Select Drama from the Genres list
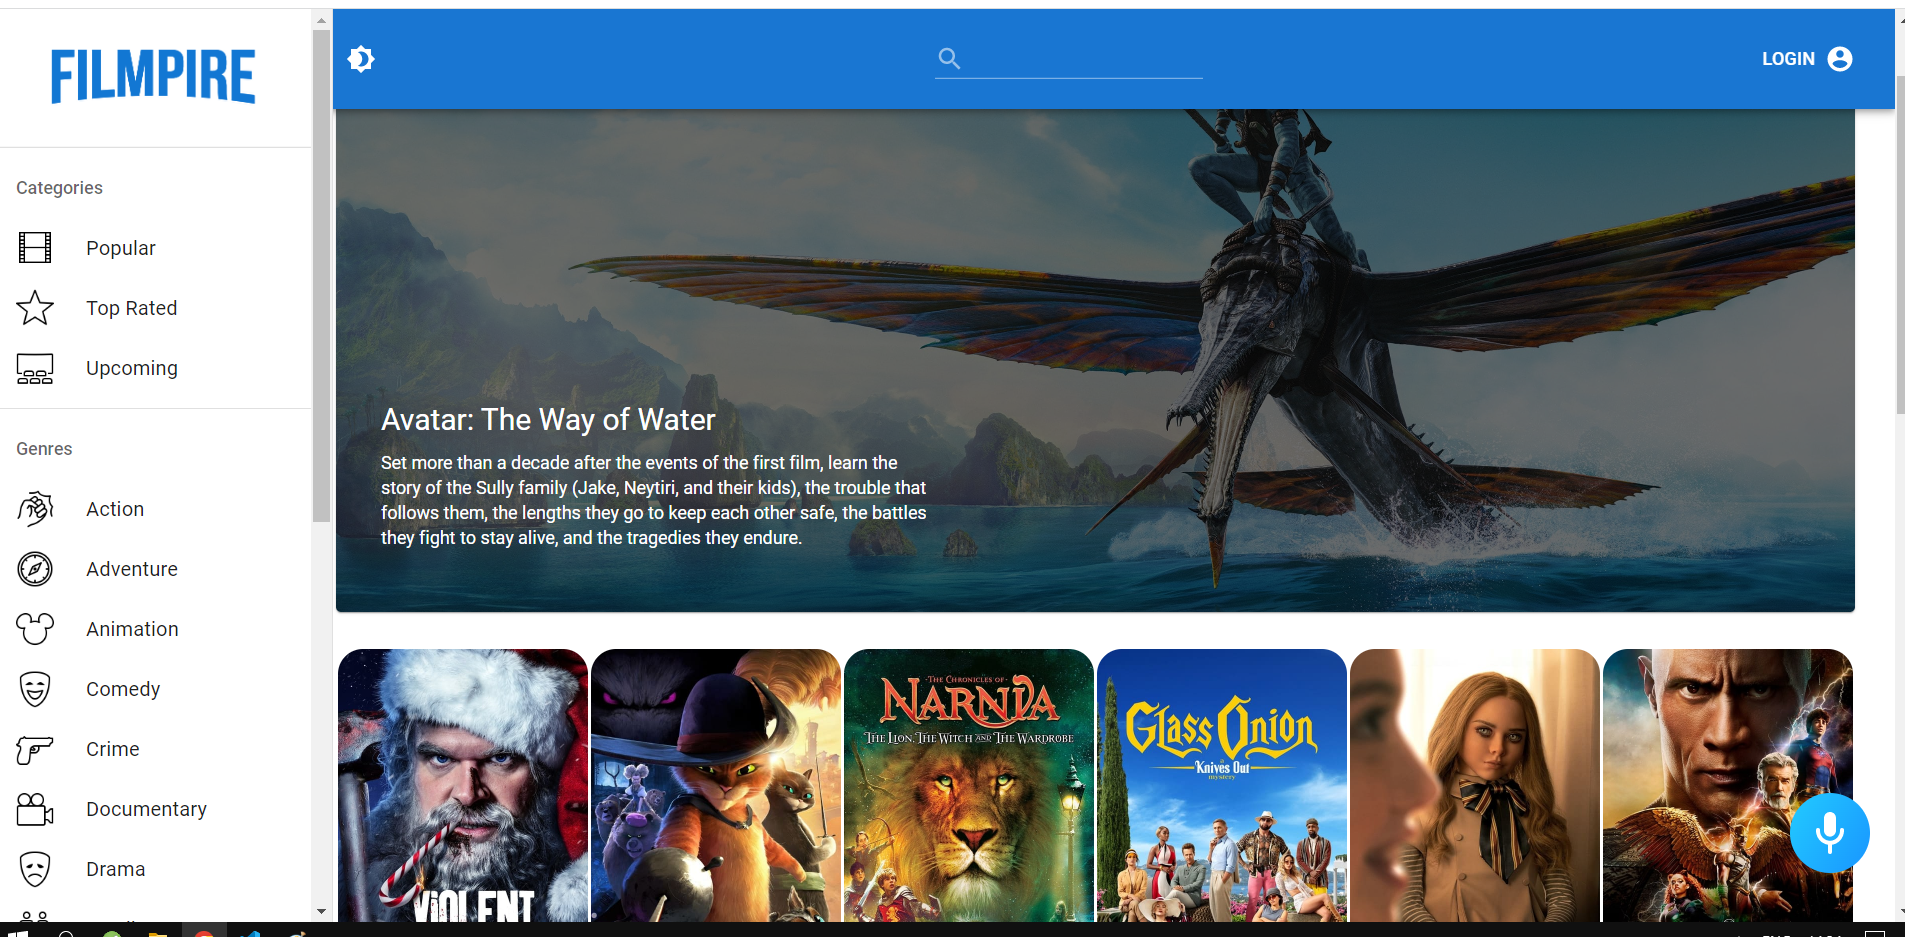 (x=114, y=868)
